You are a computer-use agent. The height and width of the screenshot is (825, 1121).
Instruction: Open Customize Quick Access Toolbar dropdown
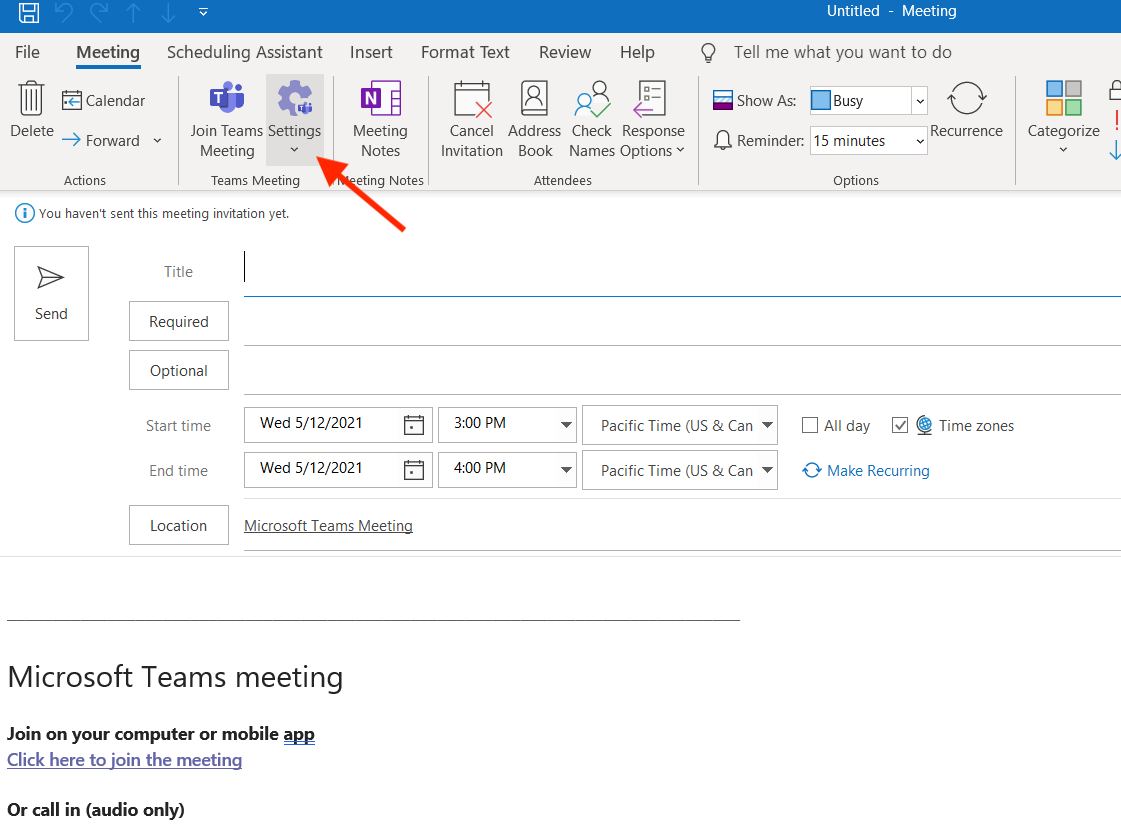(x=203, y=11)
